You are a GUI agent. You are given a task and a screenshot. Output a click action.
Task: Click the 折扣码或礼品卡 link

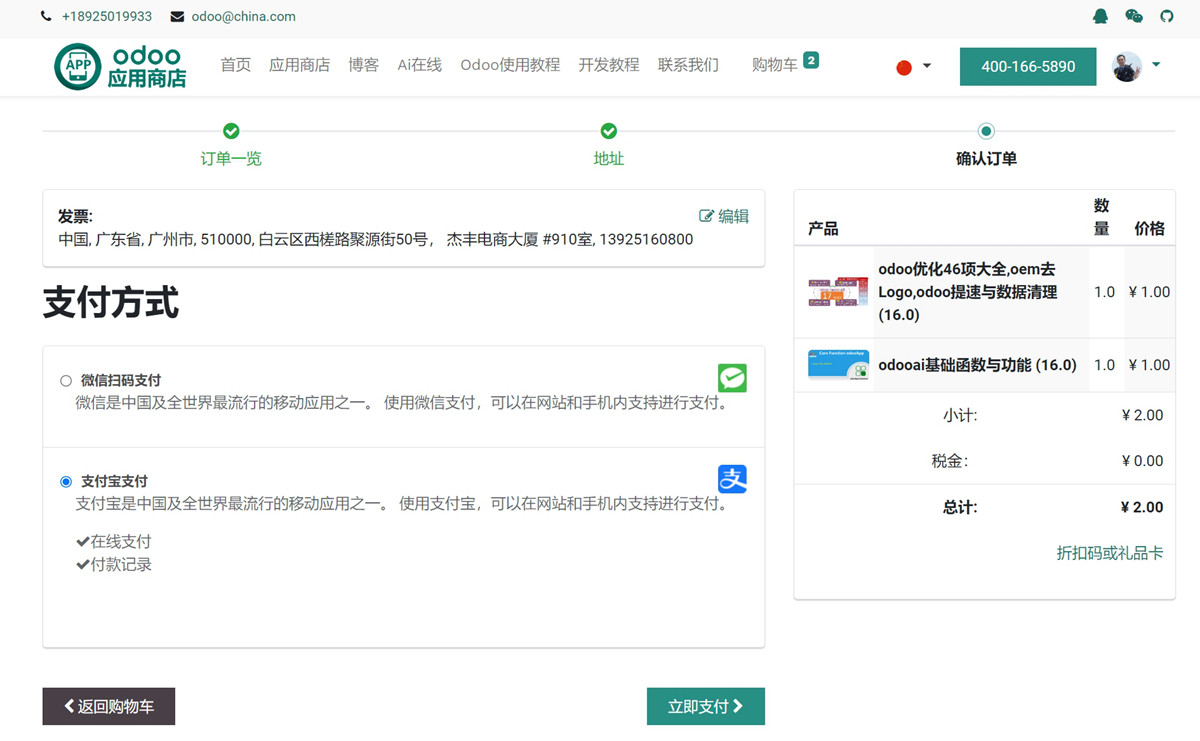[x=1110, y=553]
